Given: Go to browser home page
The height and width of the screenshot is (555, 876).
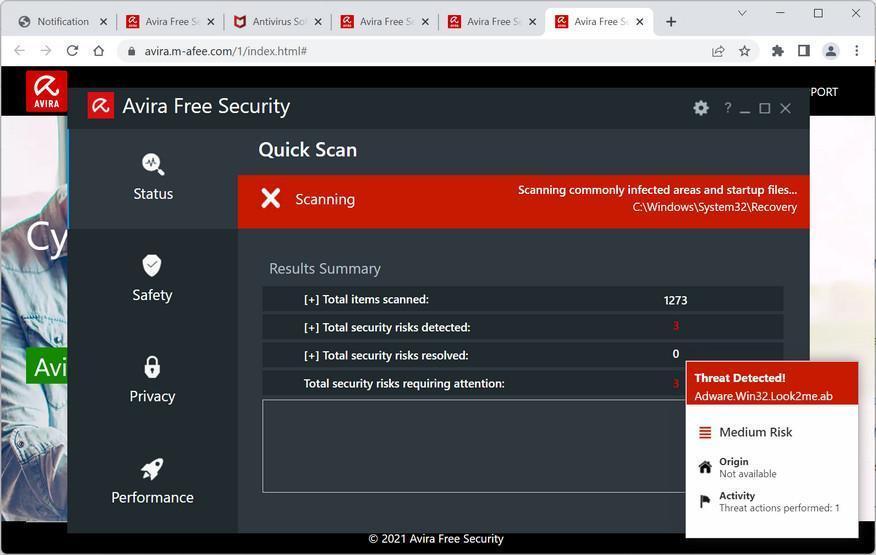Looking at the screenshot, I should point(98,51).
